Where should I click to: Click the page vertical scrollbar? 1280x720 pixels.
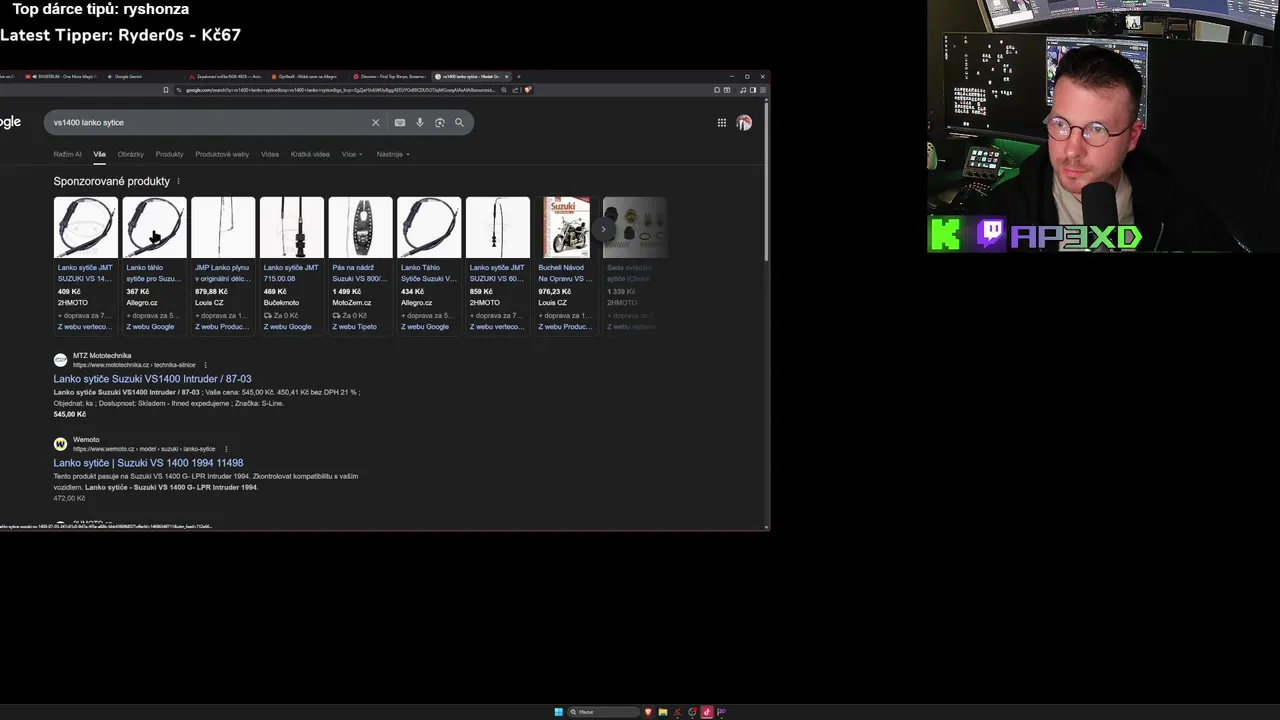(766, 180)
